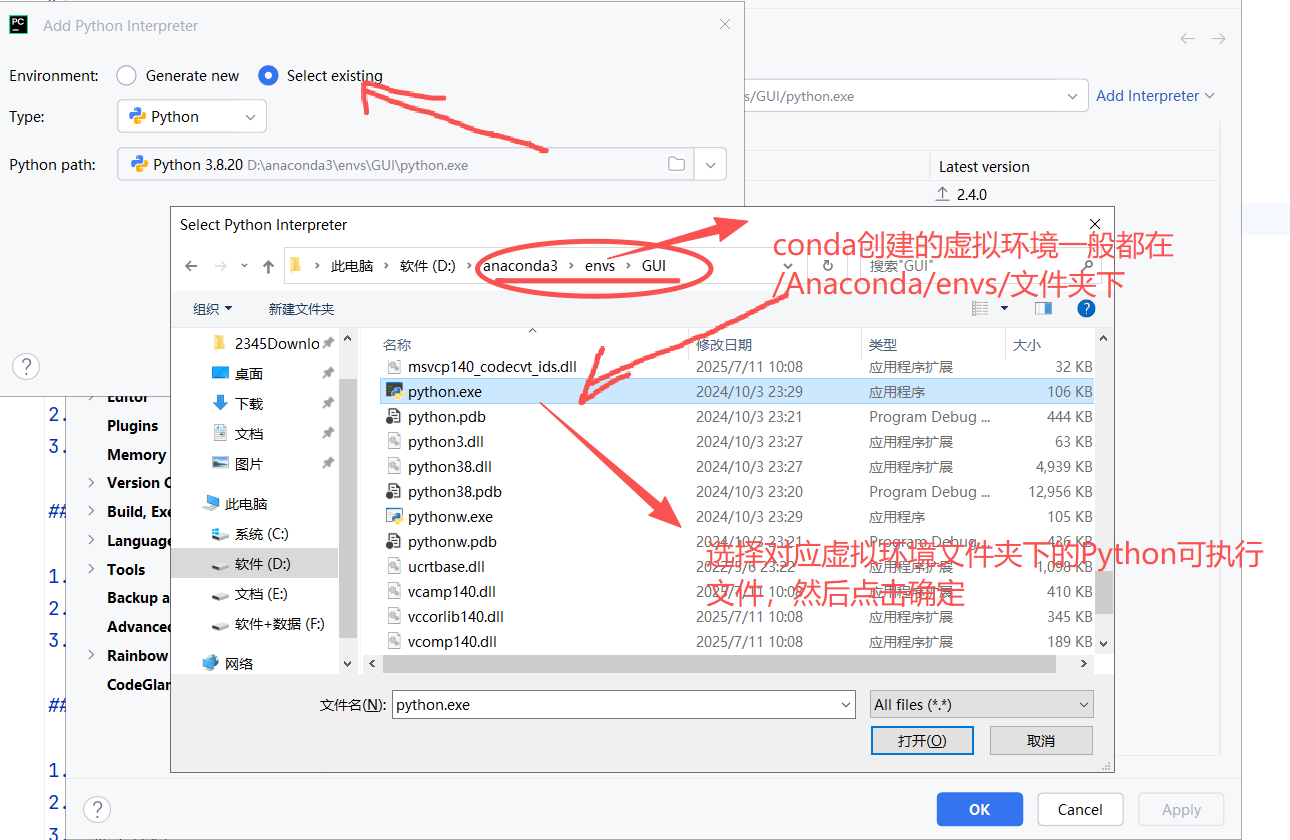The image size is (1290, 840).
Task: Open the recent locations dropdown arrow
Action: (245, 266)
